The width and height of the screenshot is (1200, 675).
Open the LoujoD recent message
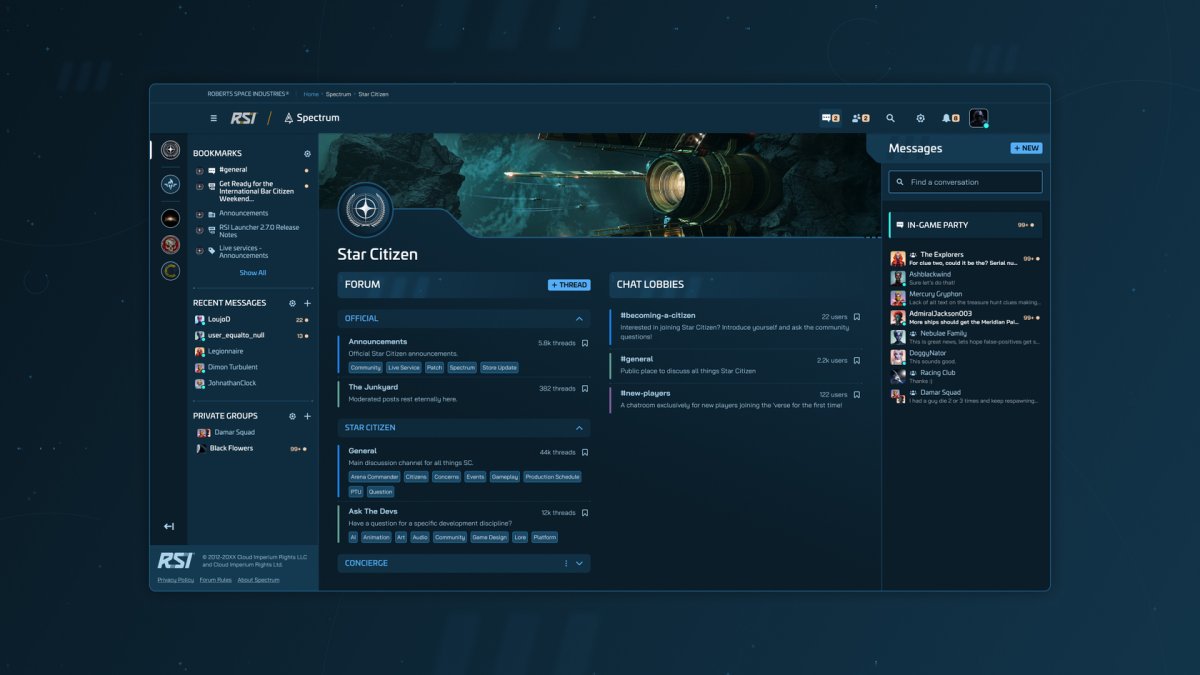point(251,319)
